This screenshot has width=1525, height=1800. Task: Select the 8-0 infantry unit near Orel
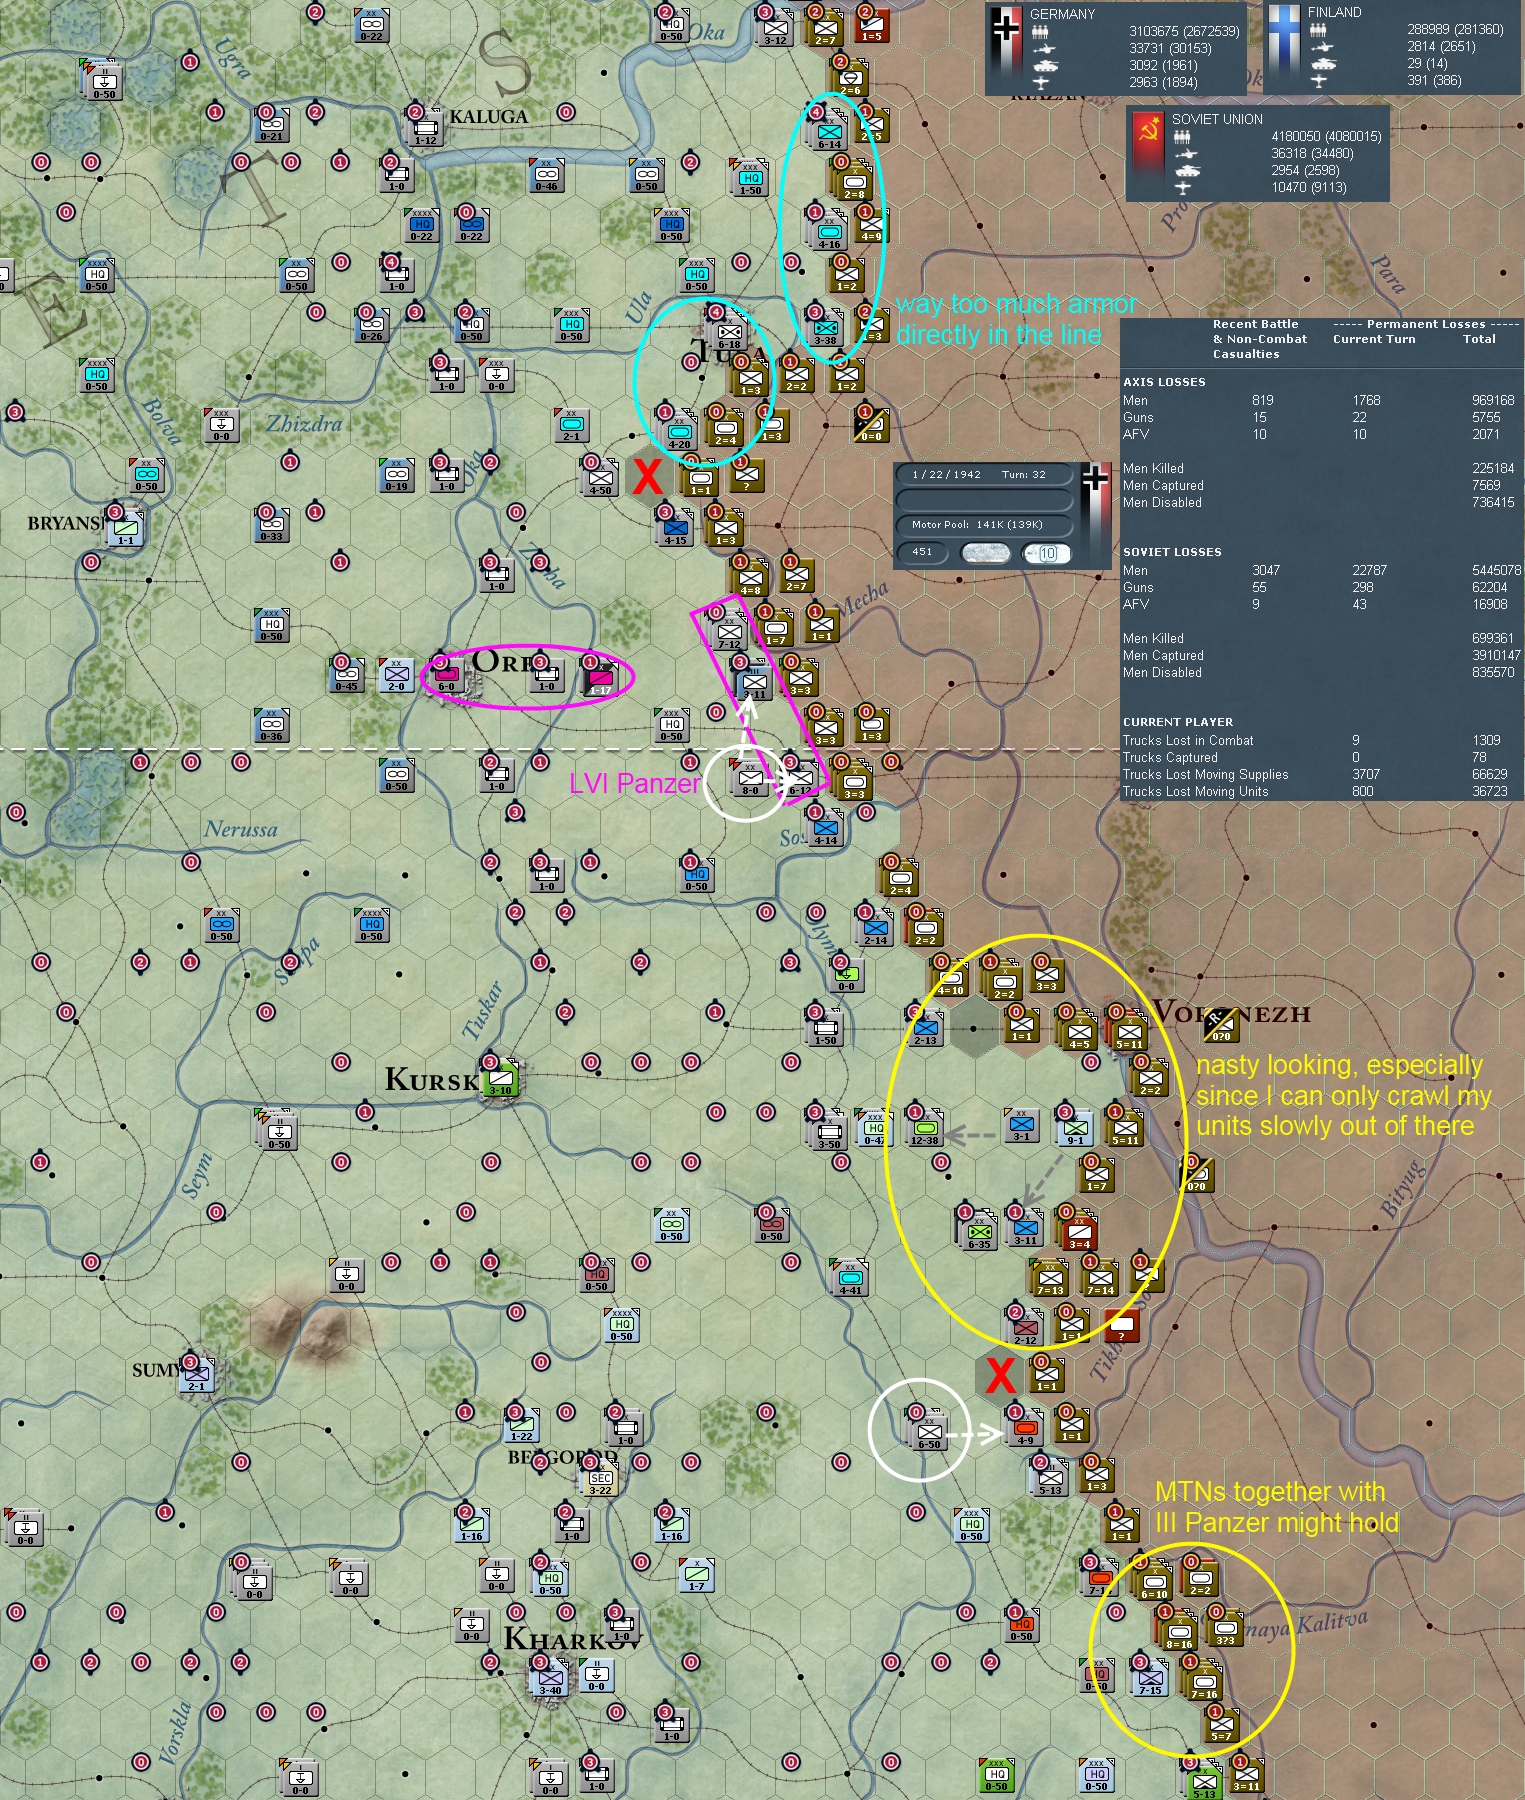[750, 777]
